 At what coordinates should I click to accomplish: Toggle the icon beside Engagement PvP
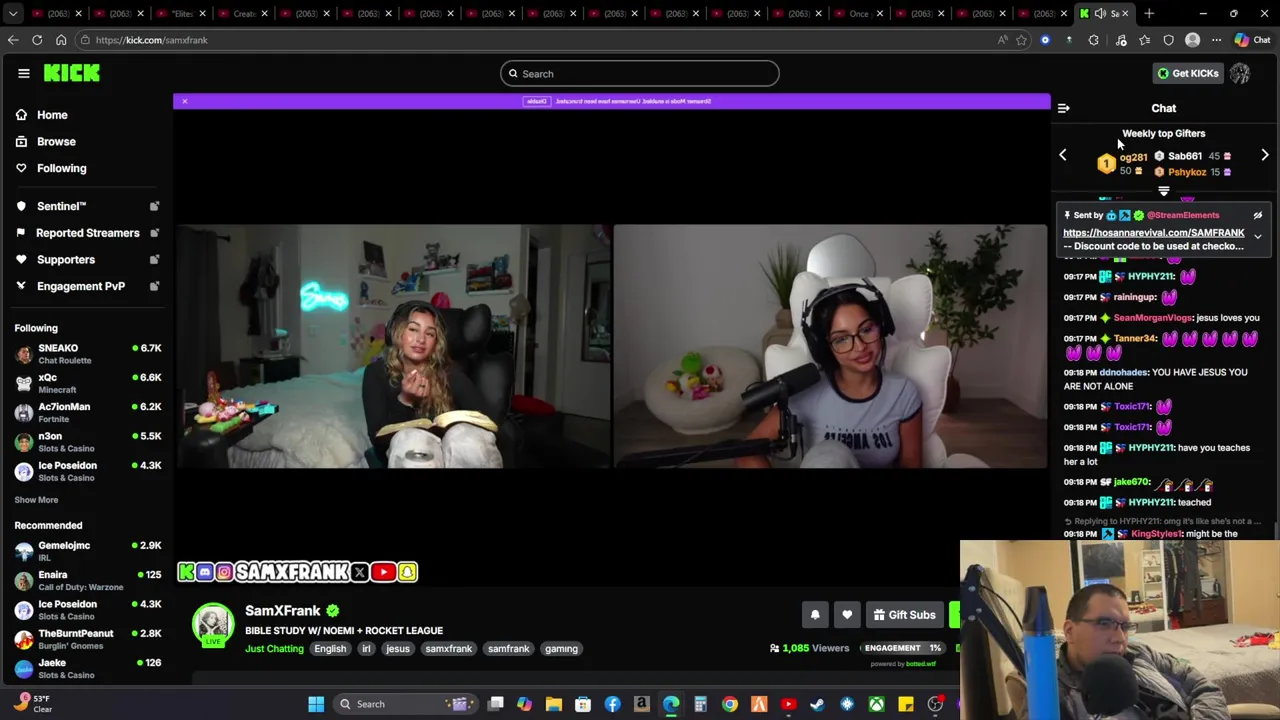point(154,286)
